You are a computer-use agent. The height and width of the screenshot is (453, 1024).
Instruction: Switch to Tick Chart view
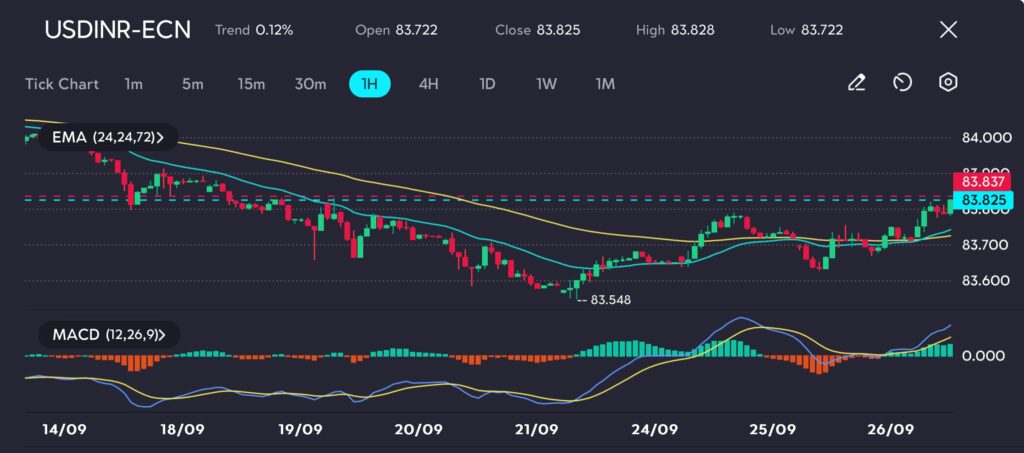pyautogui.click(x=62, y=84)
